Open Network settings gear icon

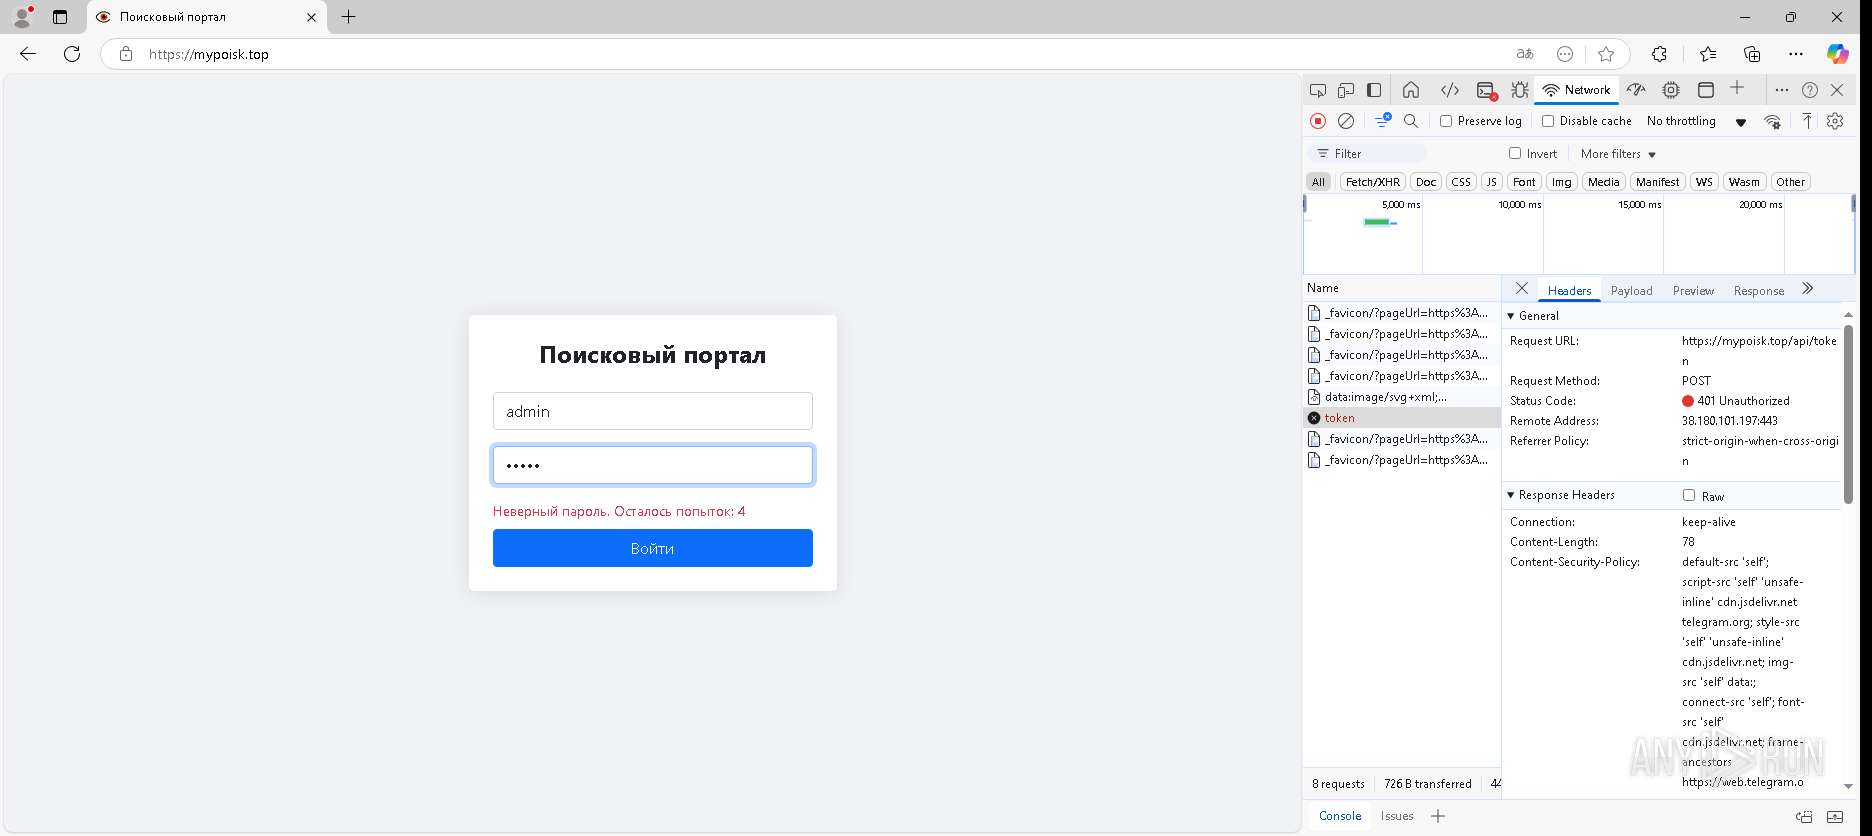click(1835, 121)
